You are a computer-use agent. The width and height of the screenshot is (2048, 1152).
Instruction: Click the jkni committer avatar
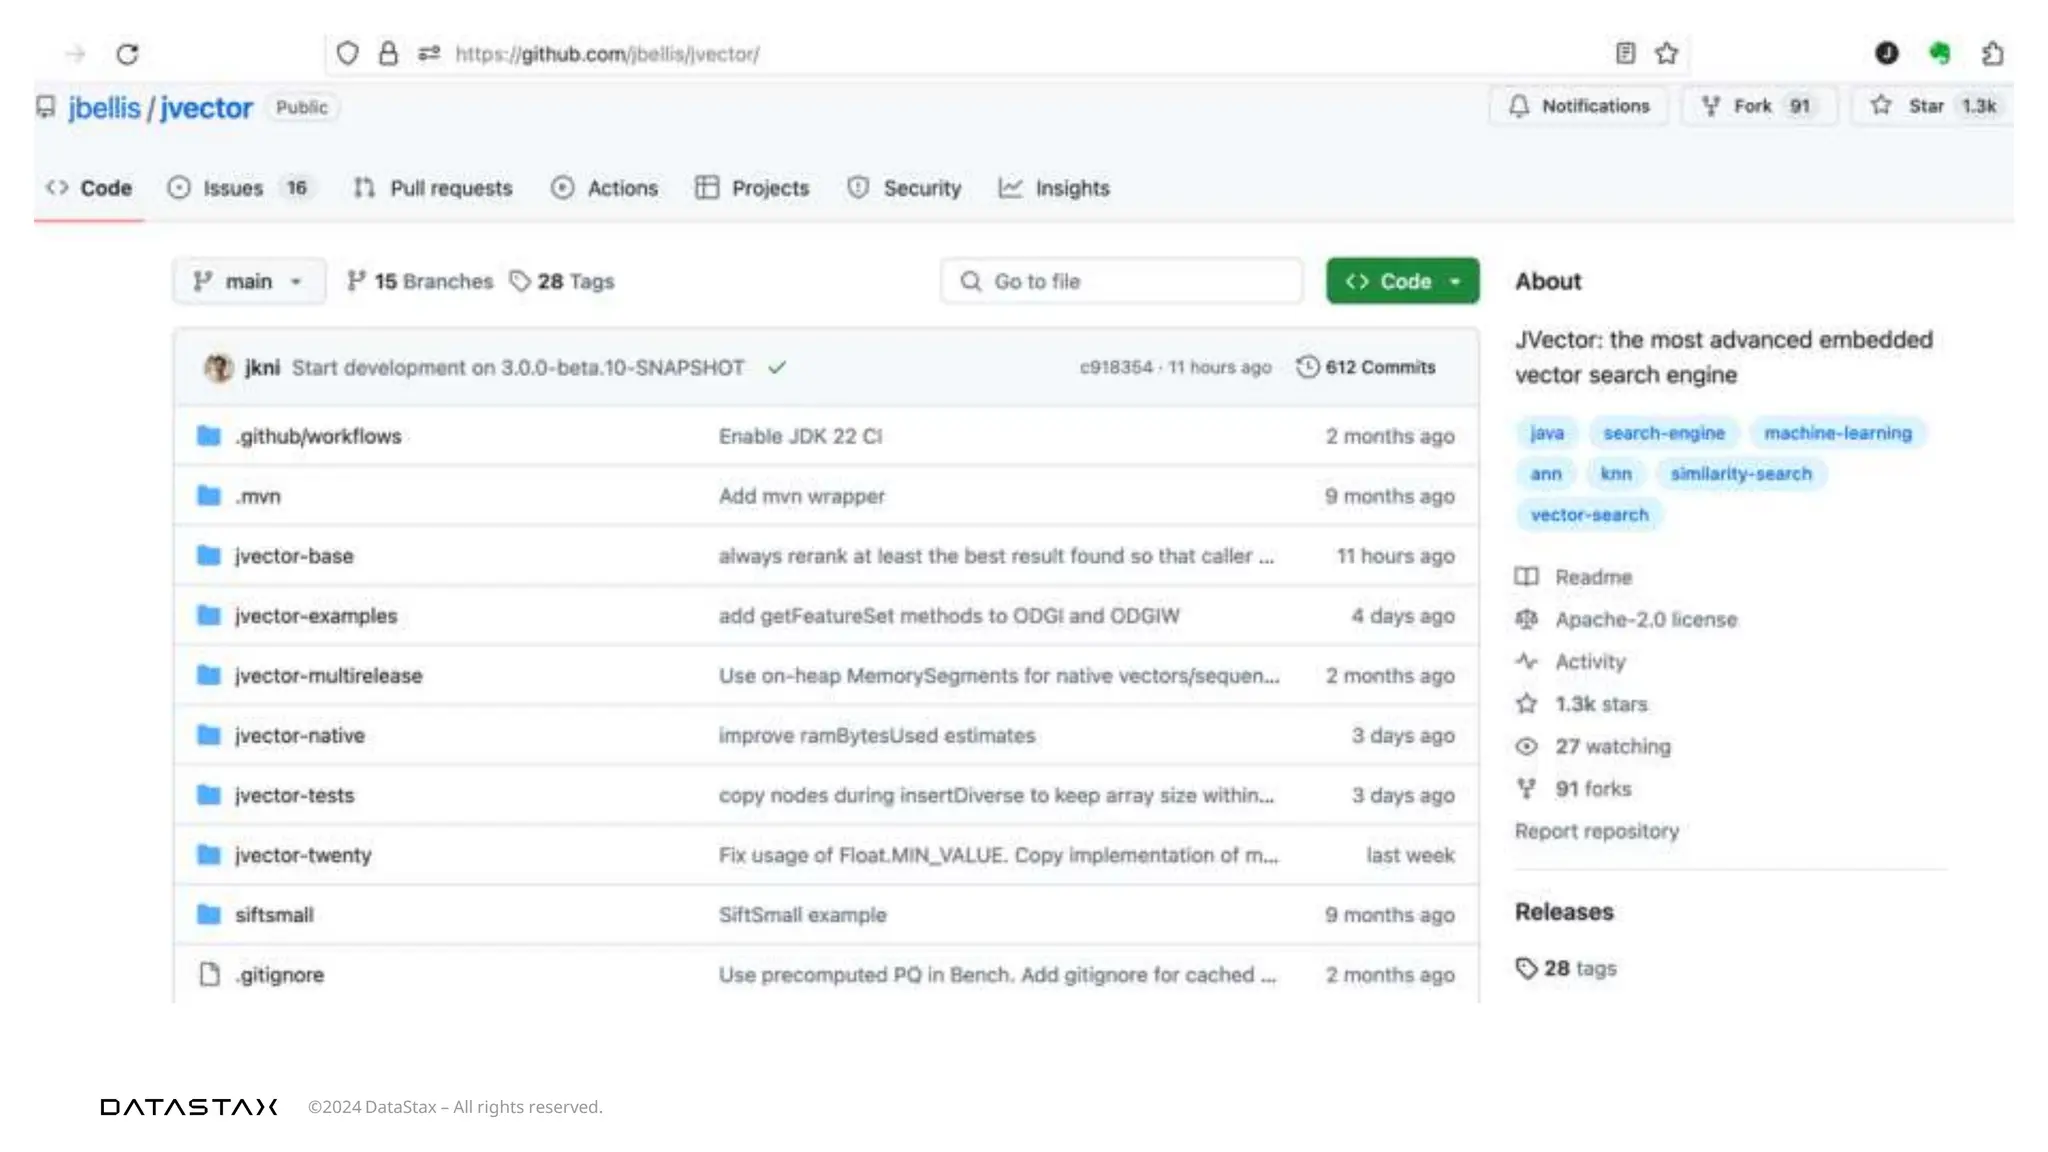(218, 368)
